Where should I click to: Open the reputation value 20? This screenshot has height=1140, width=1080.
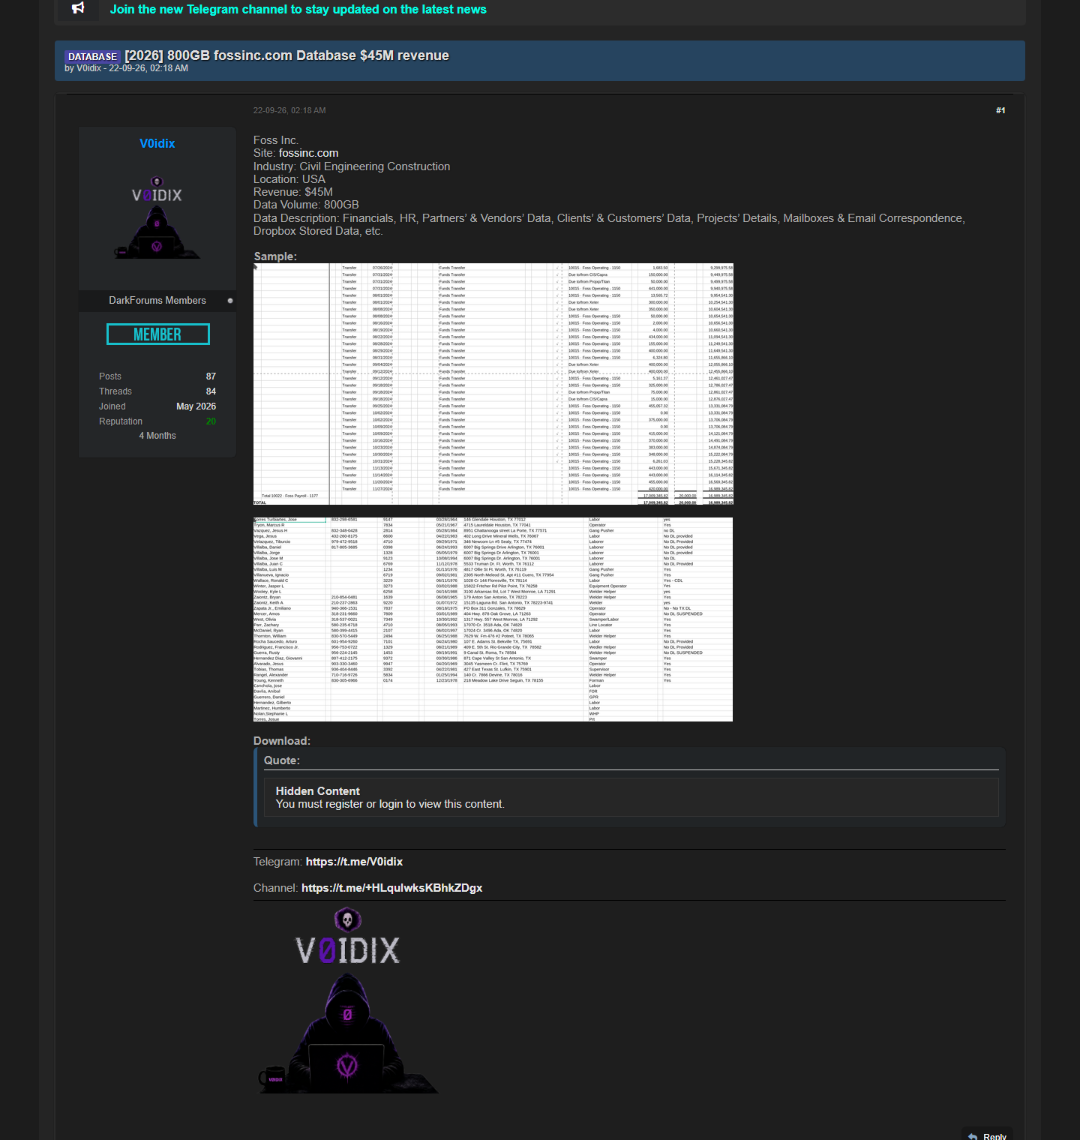211,422
